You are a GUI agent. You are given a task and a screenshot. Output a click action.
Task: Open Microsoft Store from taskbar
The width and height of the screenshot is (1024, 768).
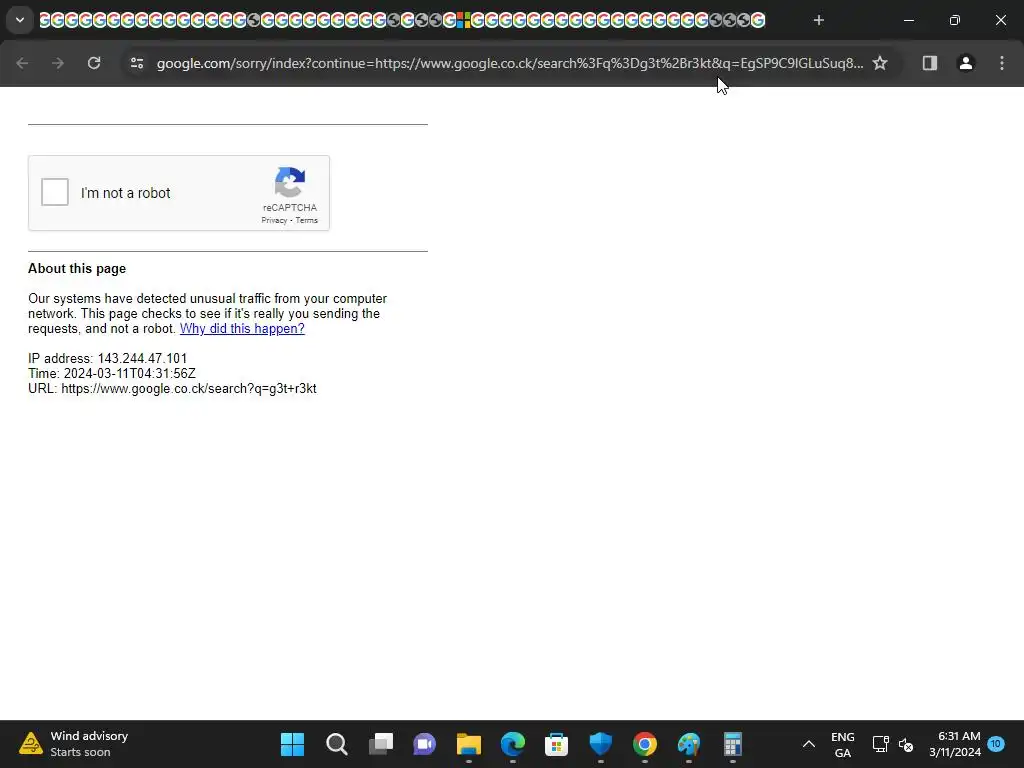pos(556,744)
